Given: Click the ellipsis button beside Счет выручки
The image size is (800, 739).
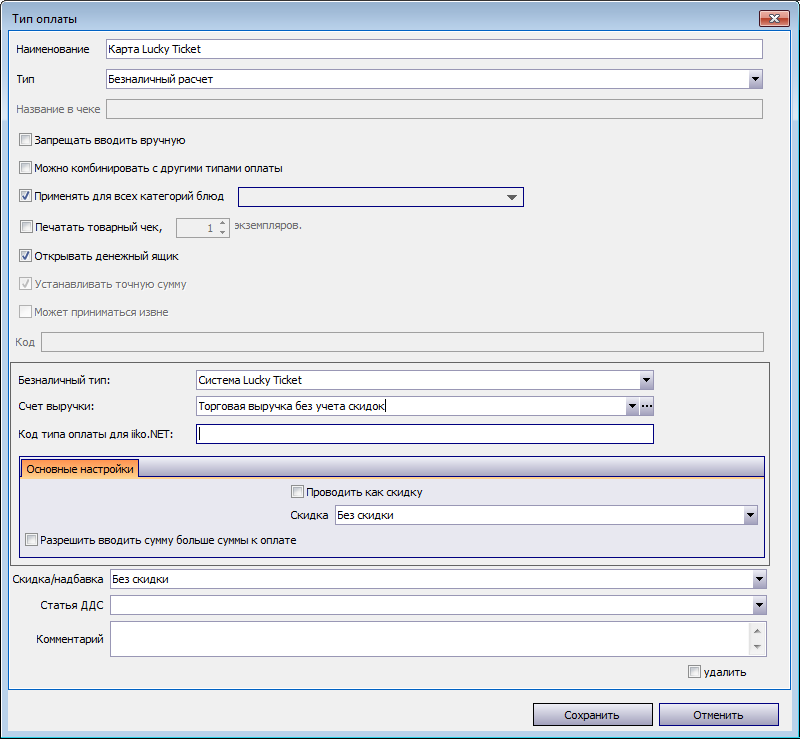Looking at the screenshot, I should [x=647, y=406].
